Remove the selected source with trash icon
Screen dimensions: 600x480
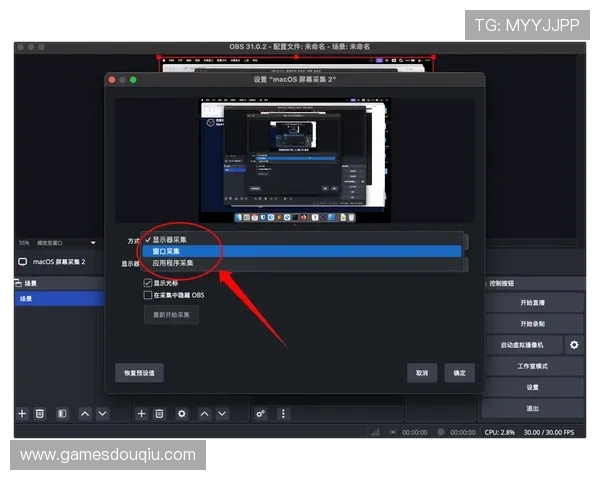click(x=159, y=413)
